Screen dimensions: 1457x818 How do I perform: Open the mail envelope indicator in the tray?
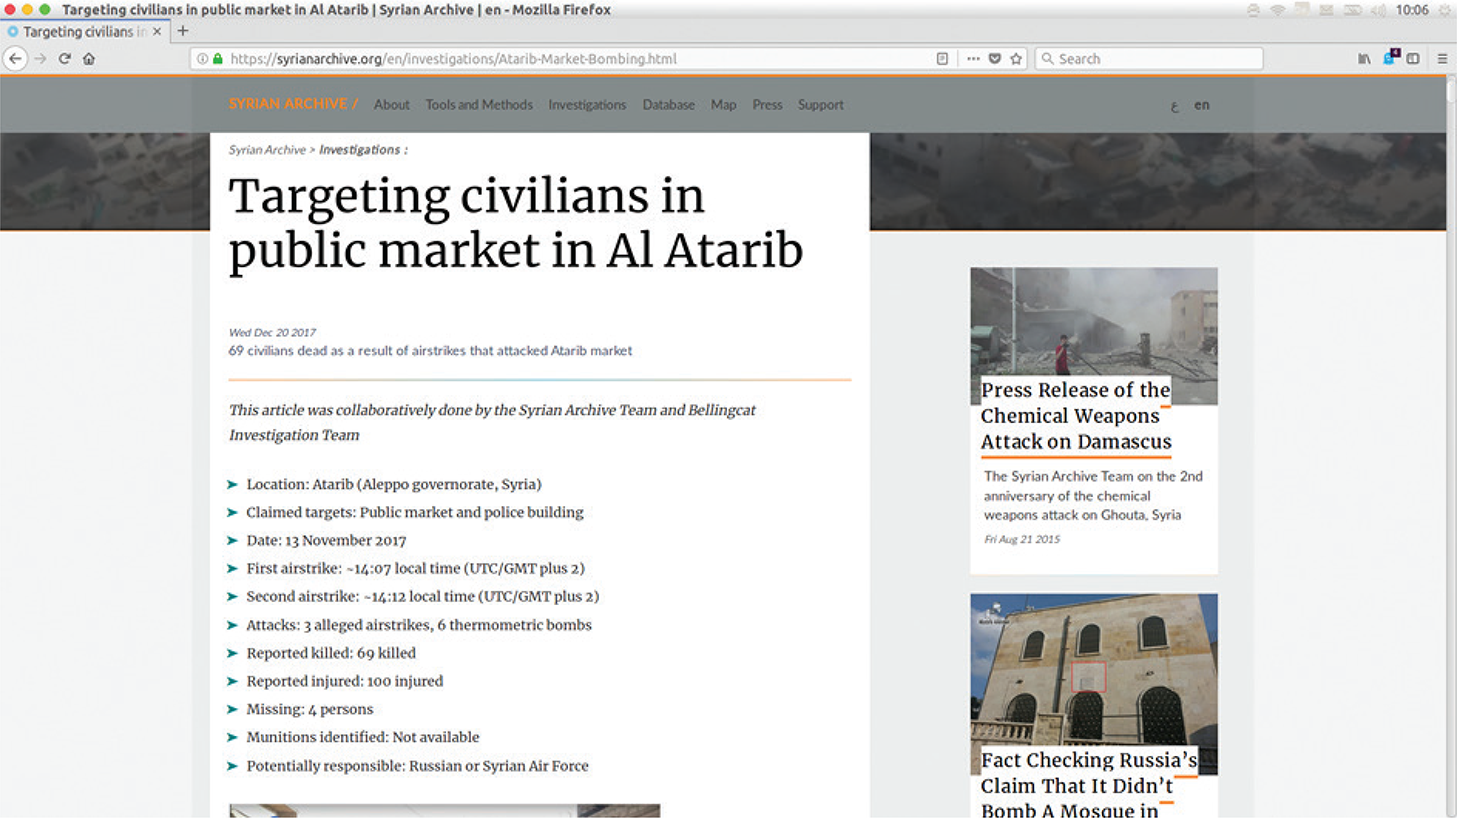click(x=1326, y=10)
